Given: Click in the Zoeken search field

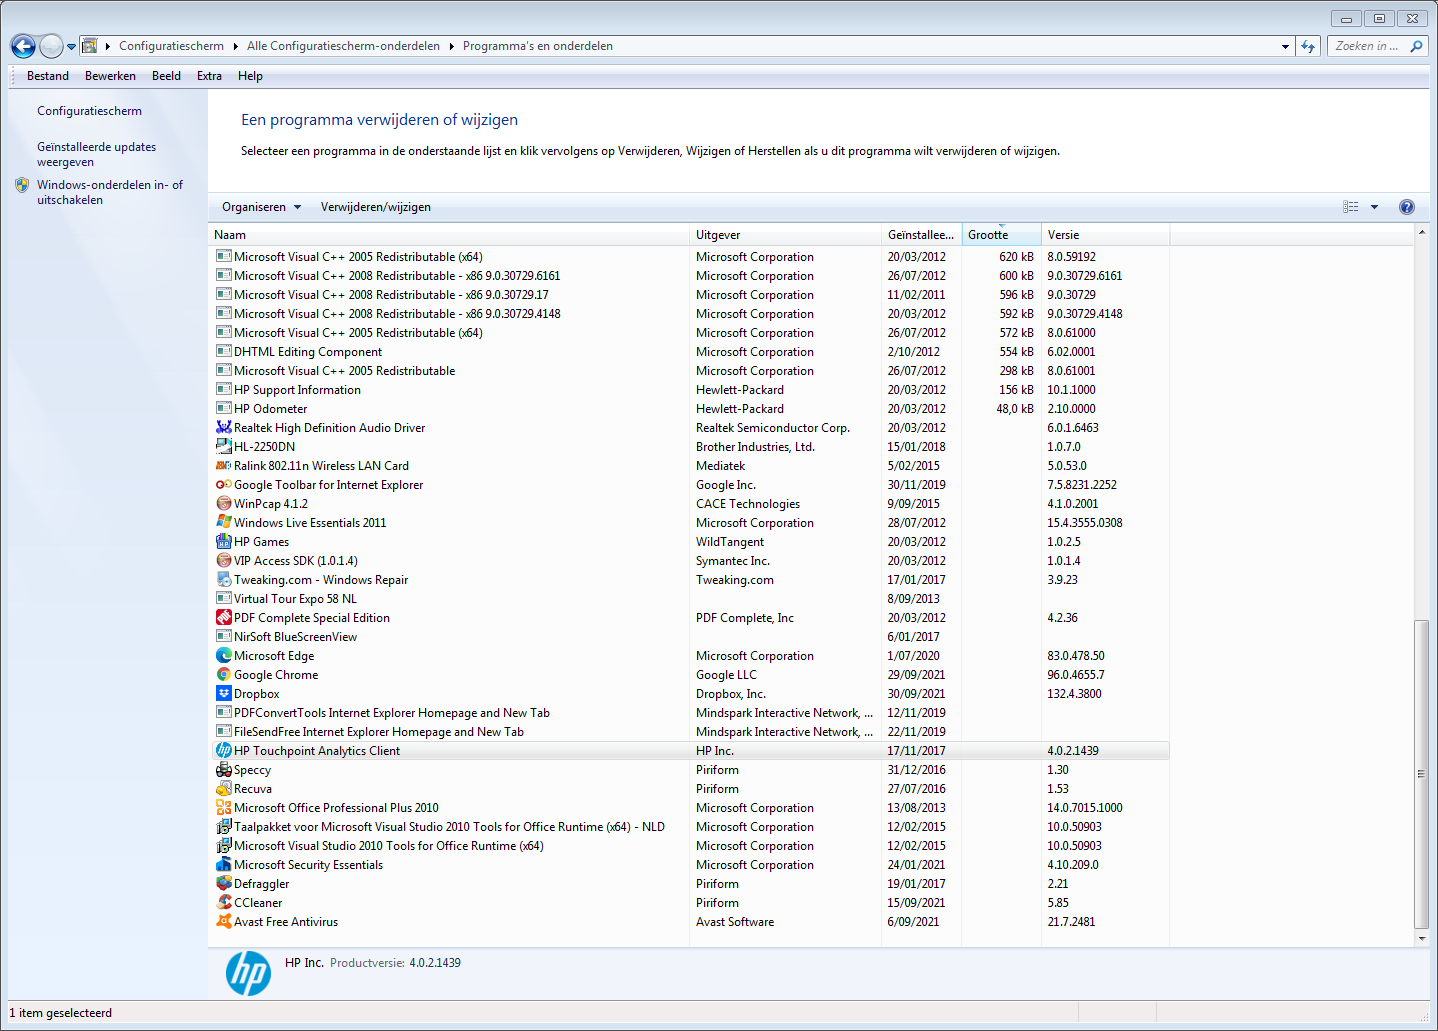Looking at the screenshot, I should [1369, 46].
